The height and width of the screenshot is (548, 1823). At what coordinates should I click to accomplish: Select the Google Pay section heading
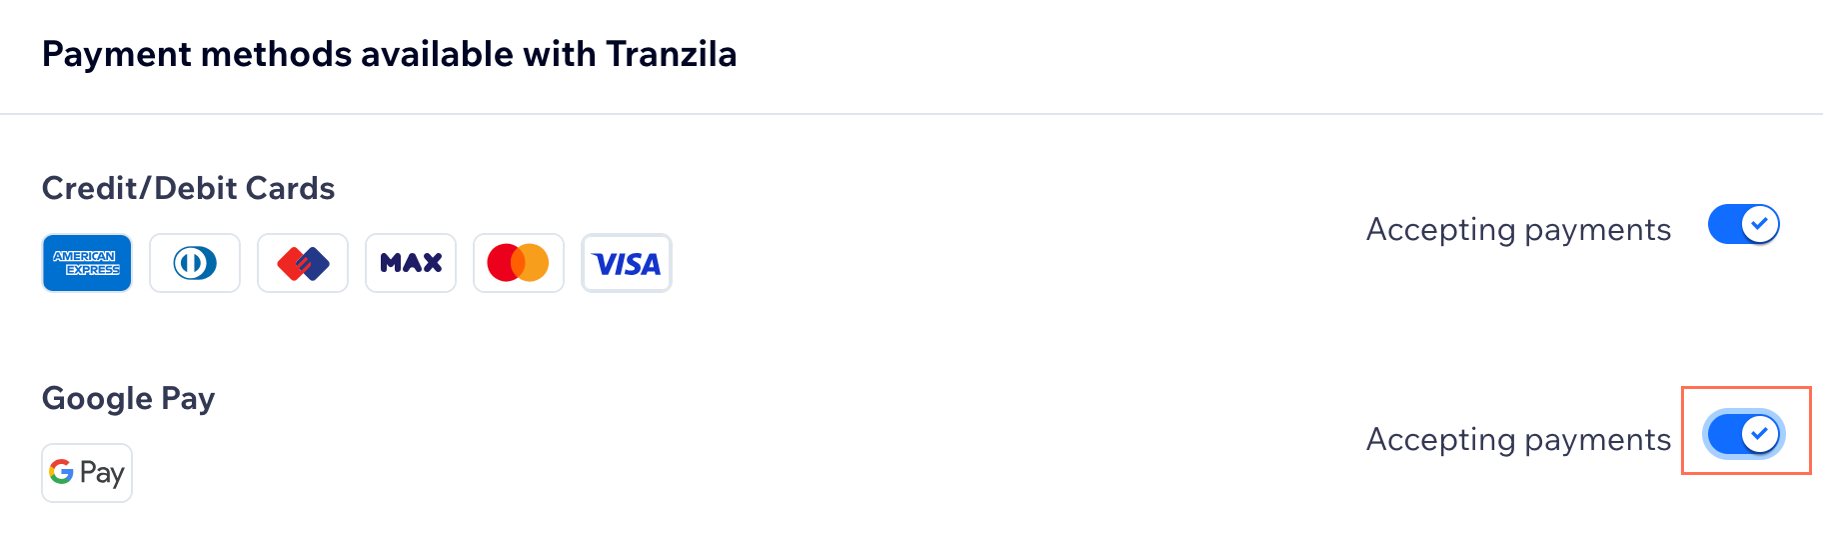(x=128, y=398)
